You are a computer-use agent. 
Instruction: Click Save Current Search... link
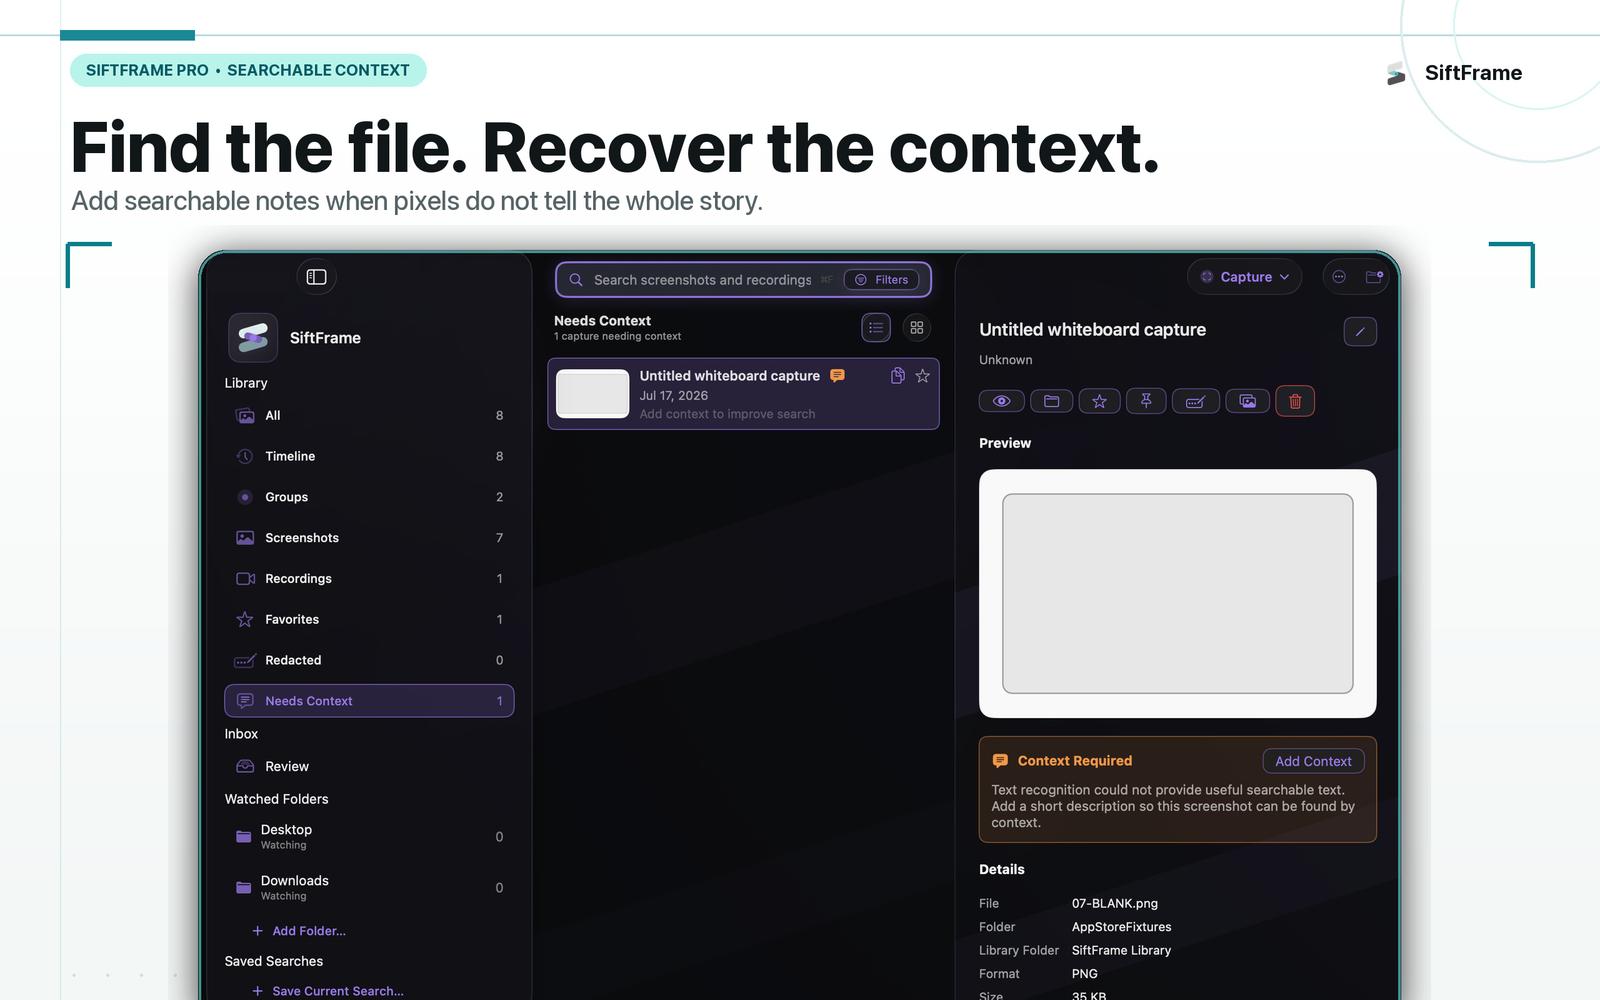coord(328,991)
